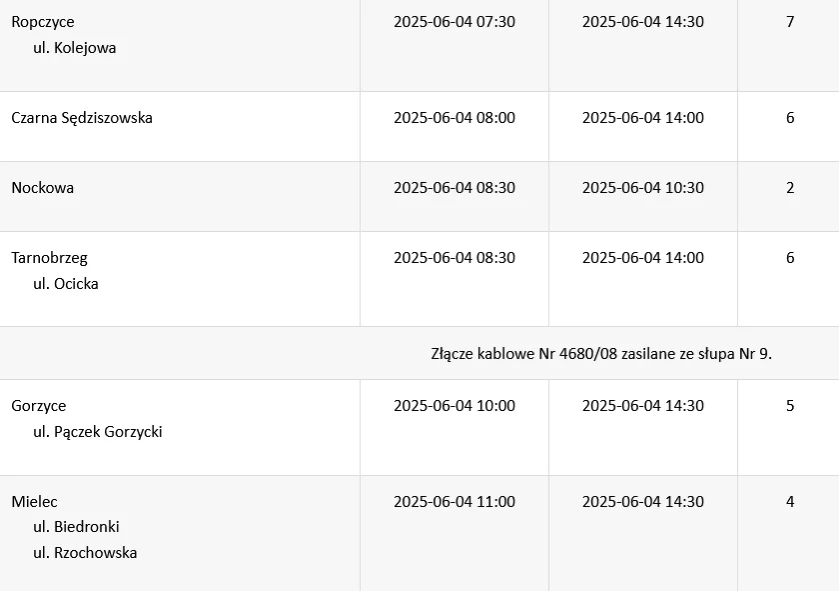The width and height of the screenshot is (839, 591).
Task: Select the Ropczyce location name
Action: pos(43,22)
